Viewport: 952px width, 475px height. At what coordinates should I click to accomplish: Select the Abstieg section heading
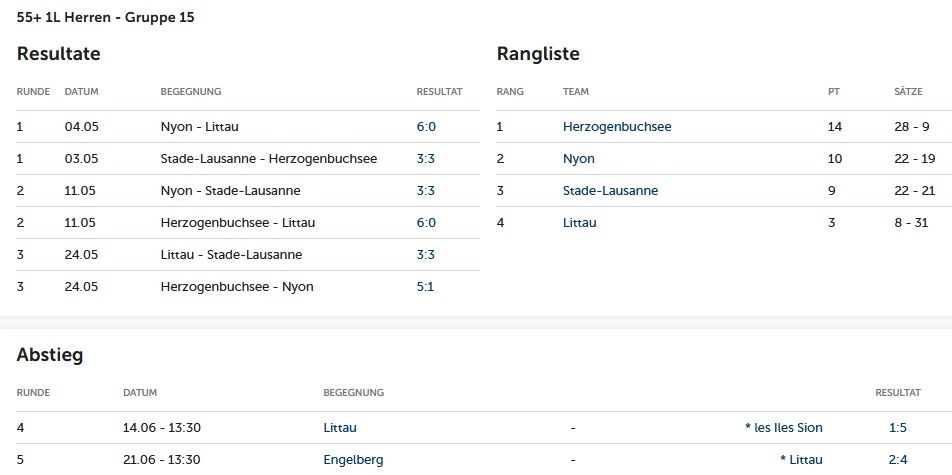click(50, 355)
